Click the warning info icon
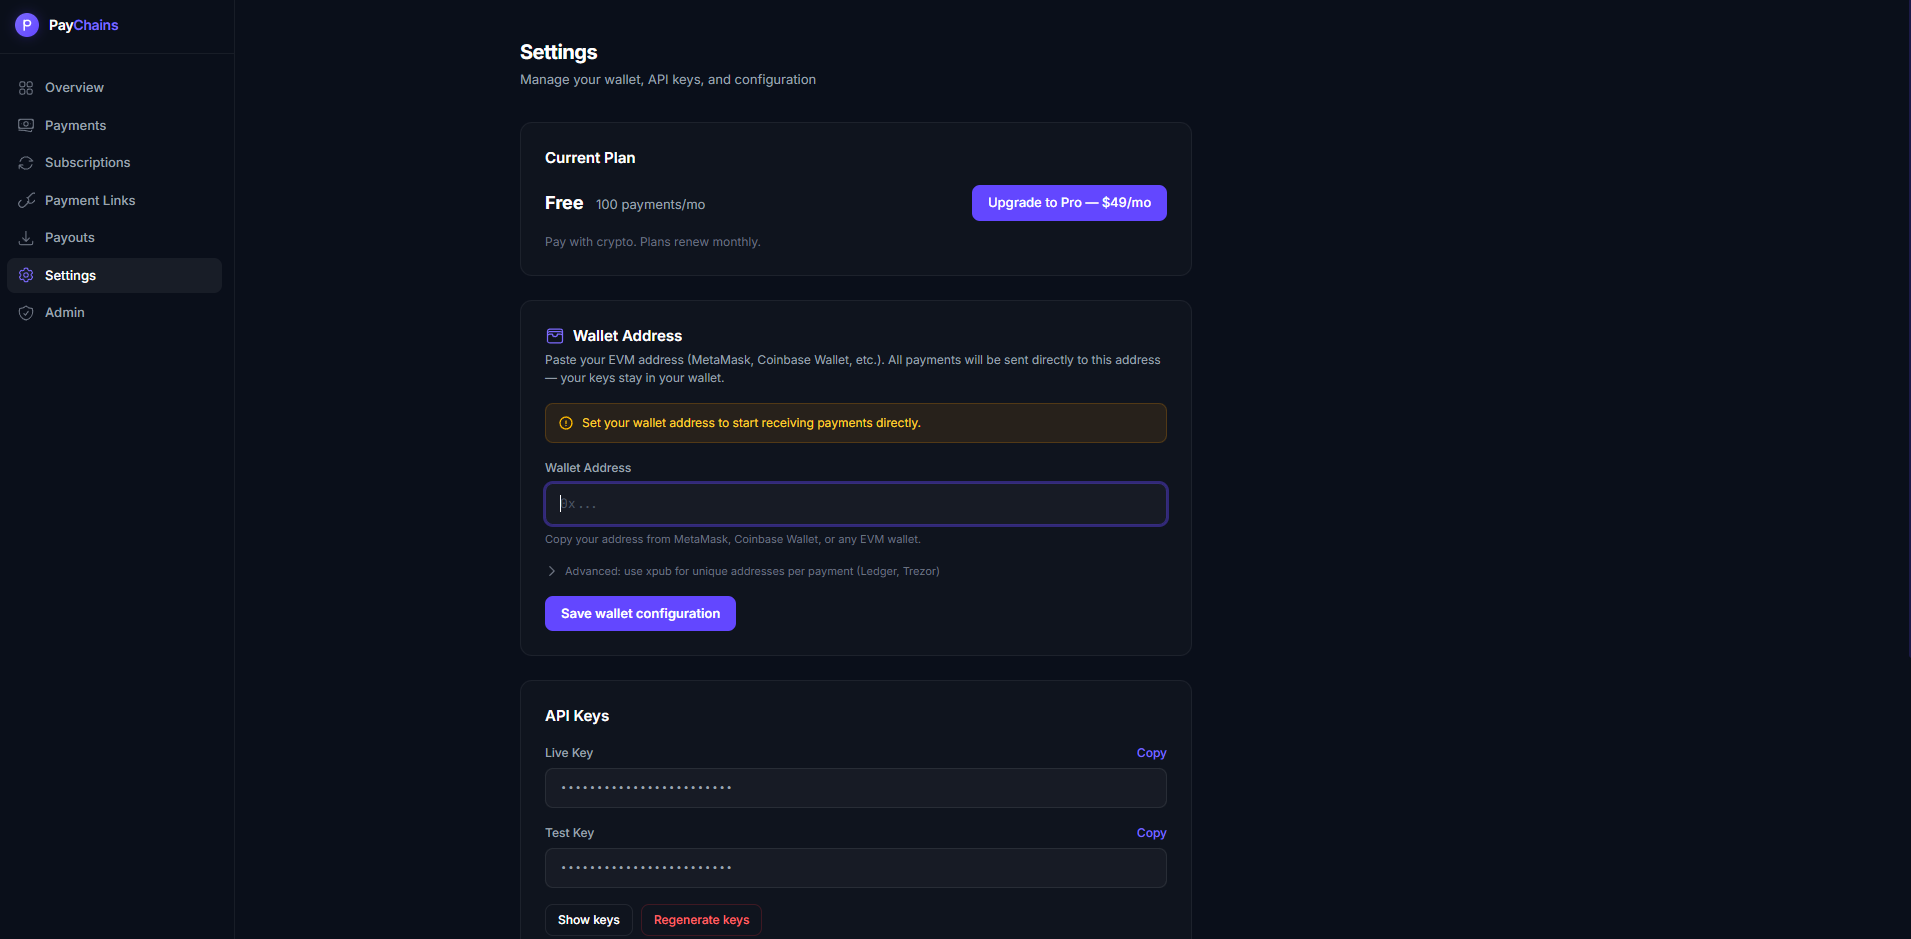The image size is (1911, 939). 566,423
